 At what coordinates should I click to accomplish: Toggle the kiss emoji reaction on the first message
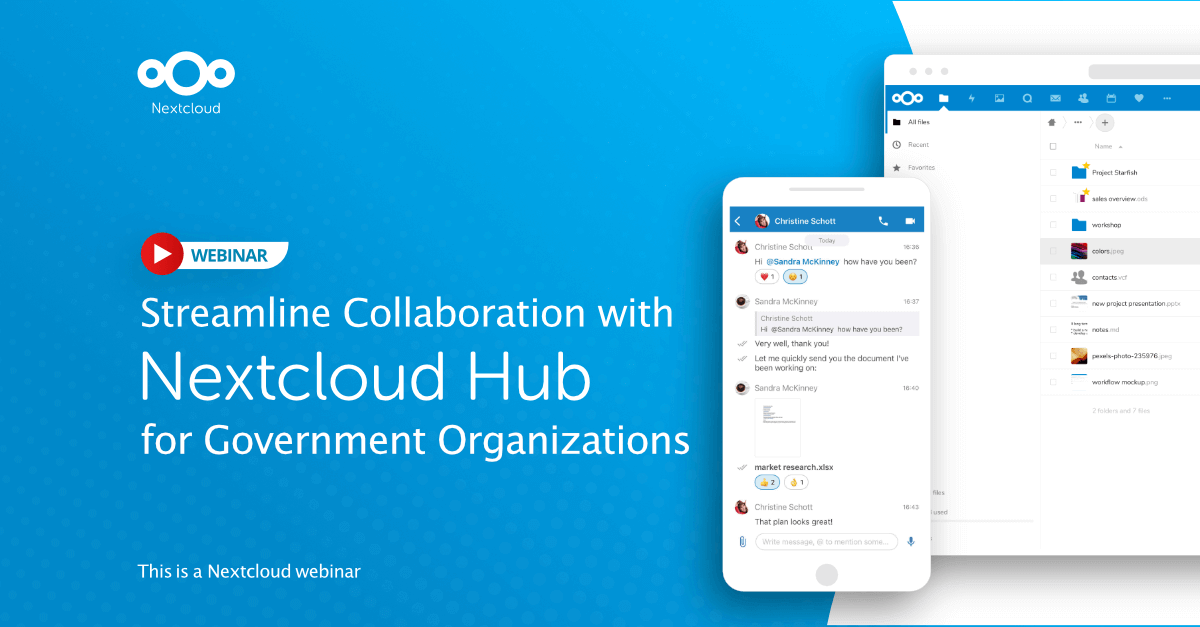[796, 277]
